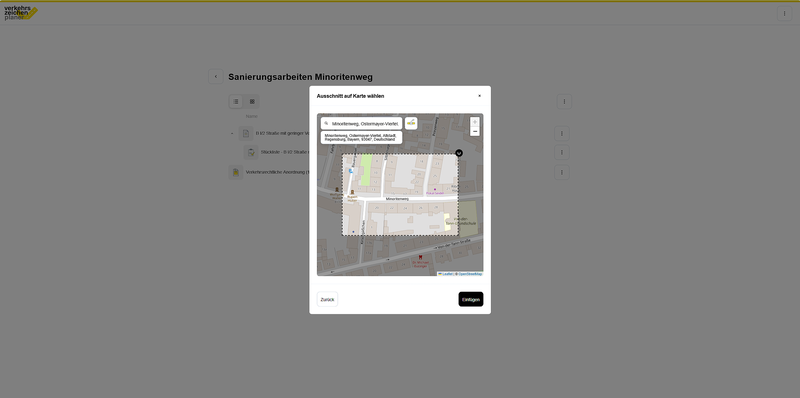Select the suggestion 'Minoritenweg, Ostermayer-Viertel, Altstadt, Regensburg'
This screenshot has height=398, width=800.
pos(361,137)
